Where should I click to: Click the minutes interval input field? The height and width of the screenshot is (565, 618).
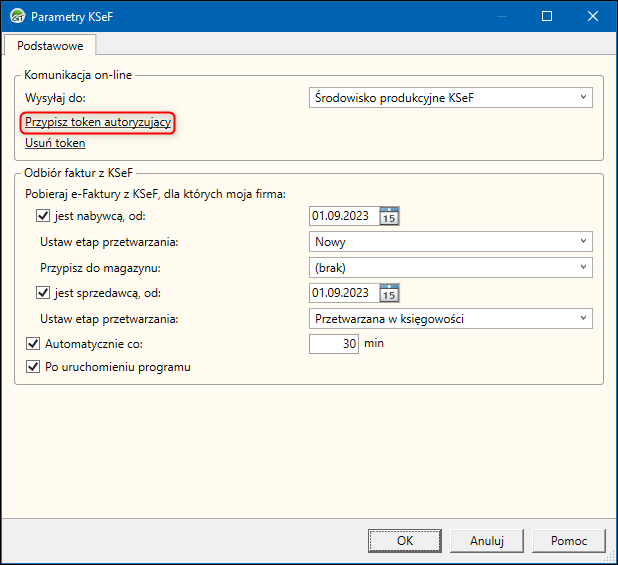pyautogui.click(x=335, y=344)
